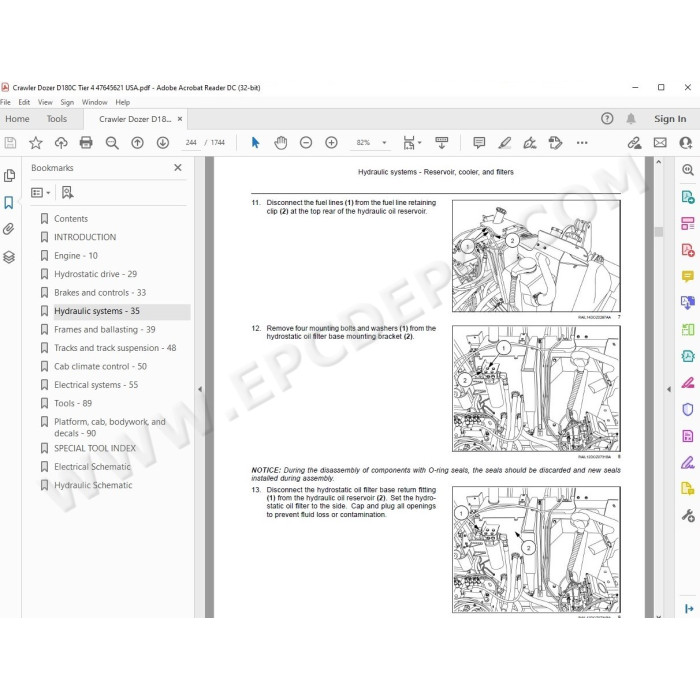This screenshot has height=700, width=700.
Task: Click the vertical scrollbar thumb
Action: pos(658,232)
